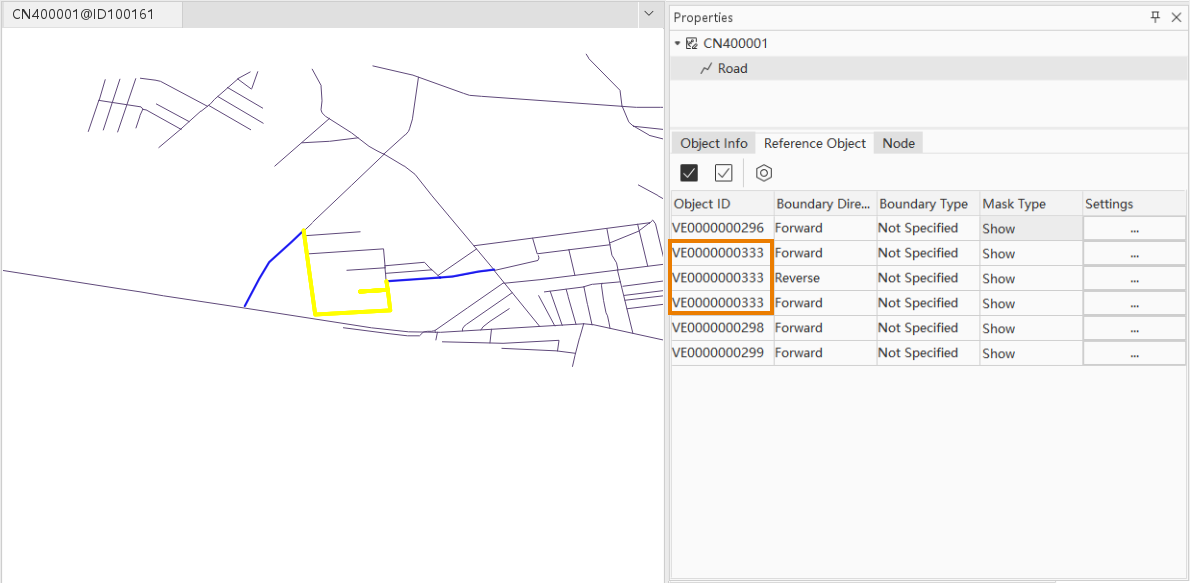Click the Settings button for VE0000000299
Image resolution: width=1193 pixels, height=583 pixels.
click(x=1134, y=354)
